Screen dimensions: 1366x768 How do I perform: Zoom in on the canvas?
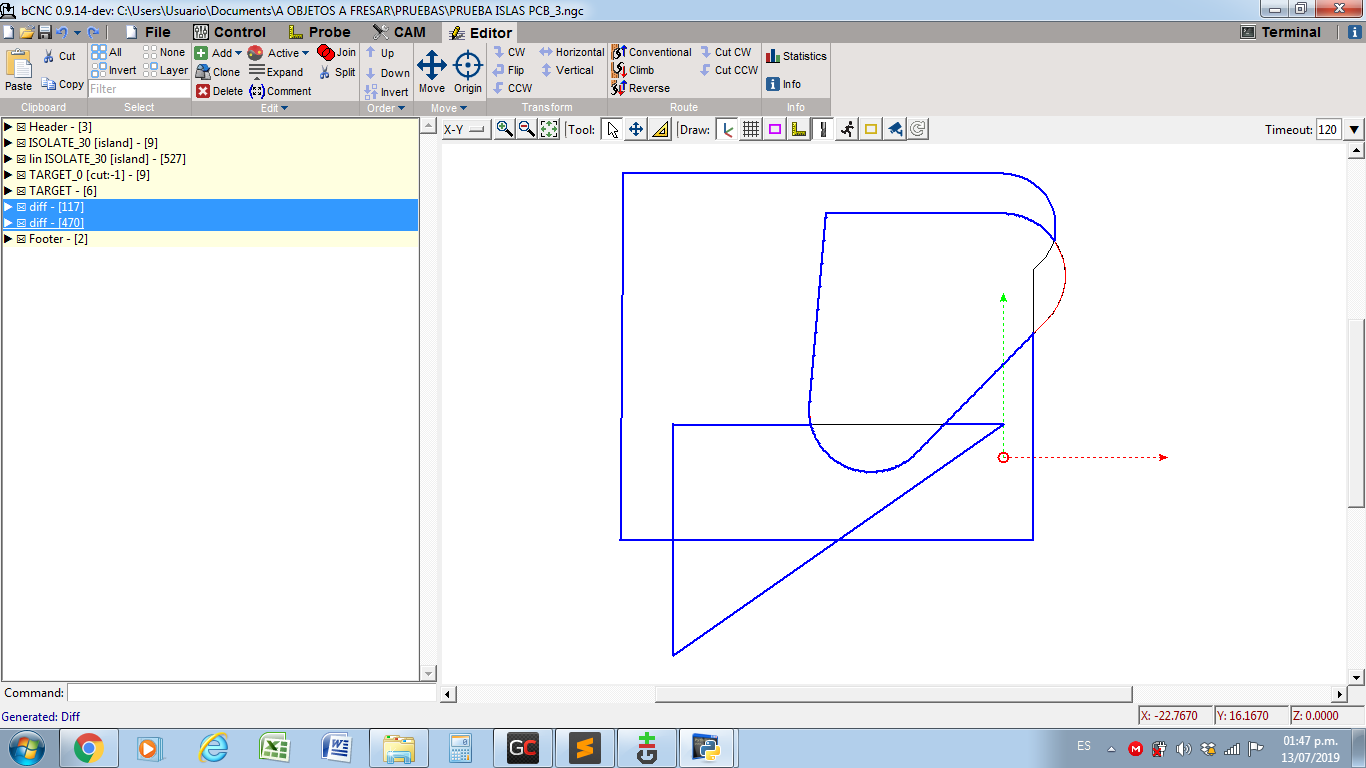tap(504, 129)
